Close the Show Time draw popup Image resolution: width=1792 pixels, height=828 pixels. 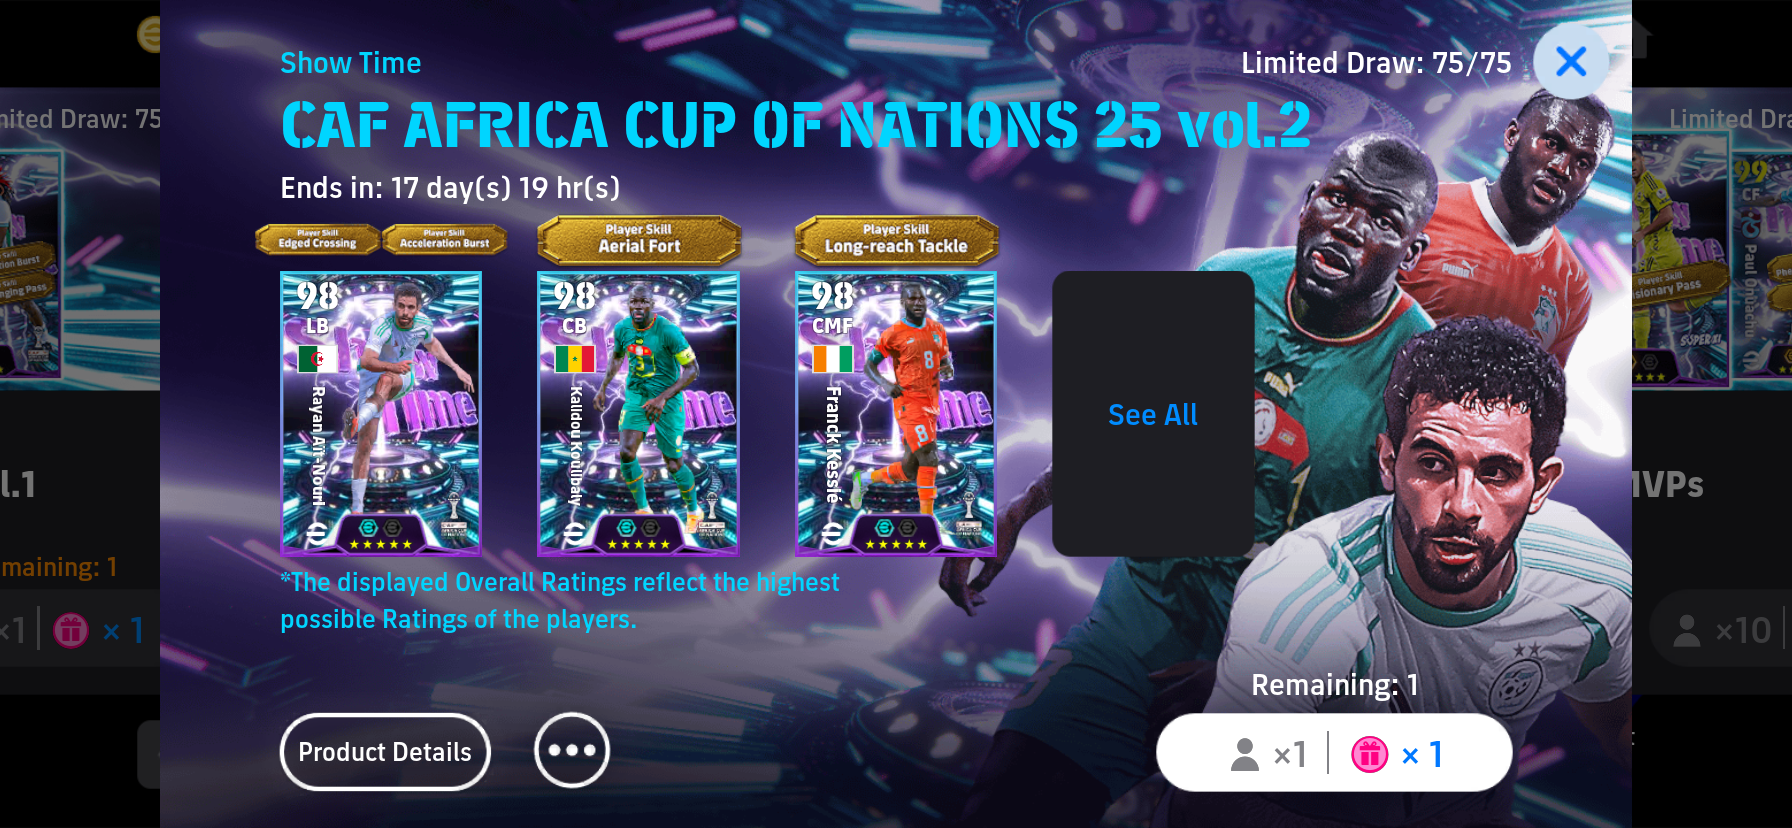coord(1571,62)
